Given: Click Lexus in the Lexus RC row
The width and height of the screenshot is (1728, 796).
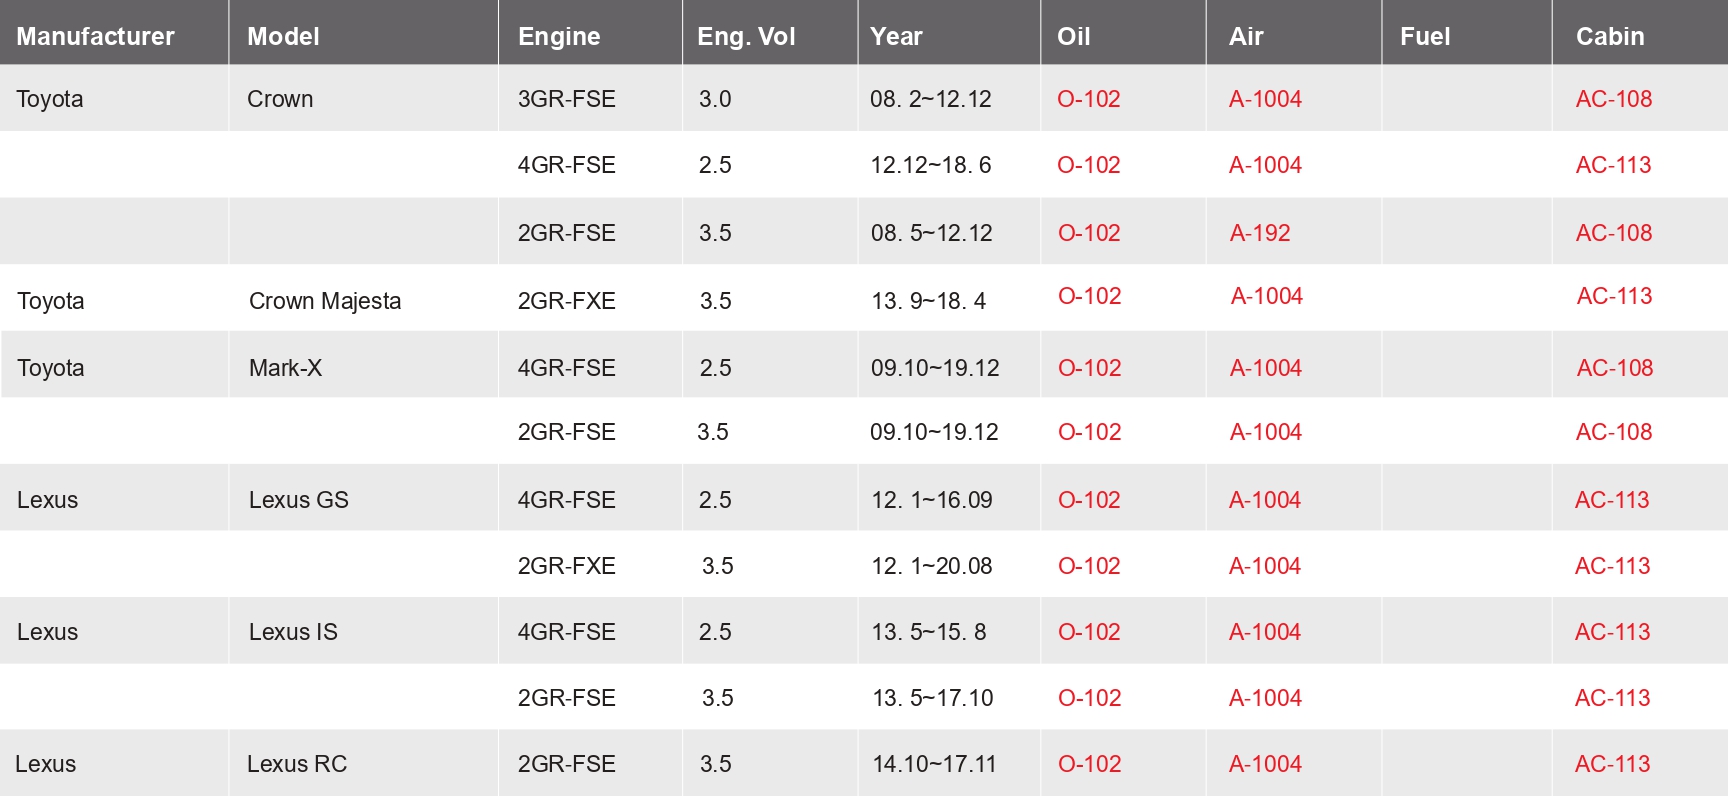Looking at the screenshot, I should tap(45, 764).
